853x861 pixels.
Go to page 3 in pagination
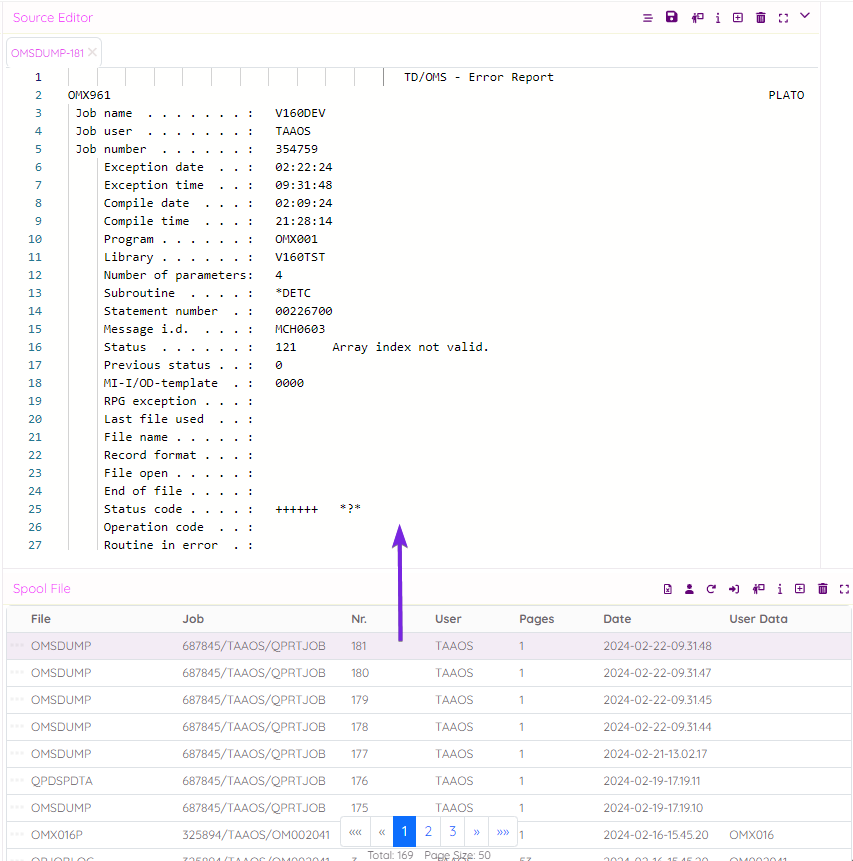tap(452, 831)
